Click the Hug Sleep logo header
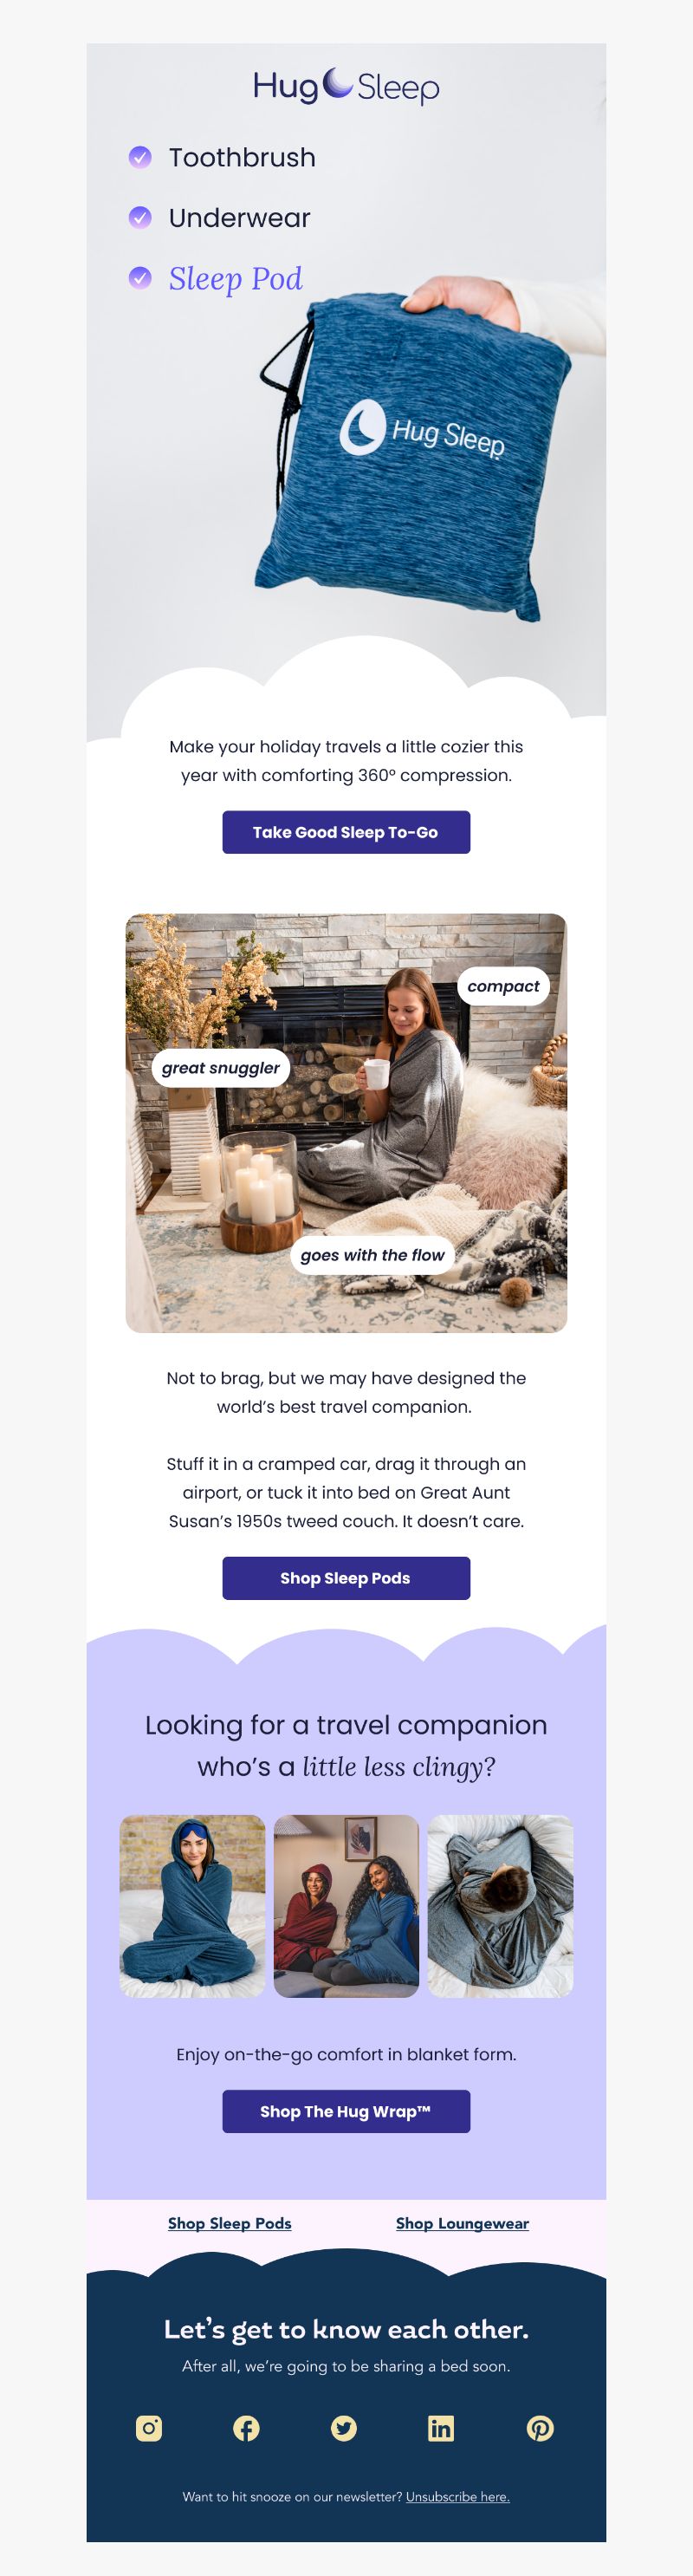Viewport: 693px width, 2576px height. 346,87
